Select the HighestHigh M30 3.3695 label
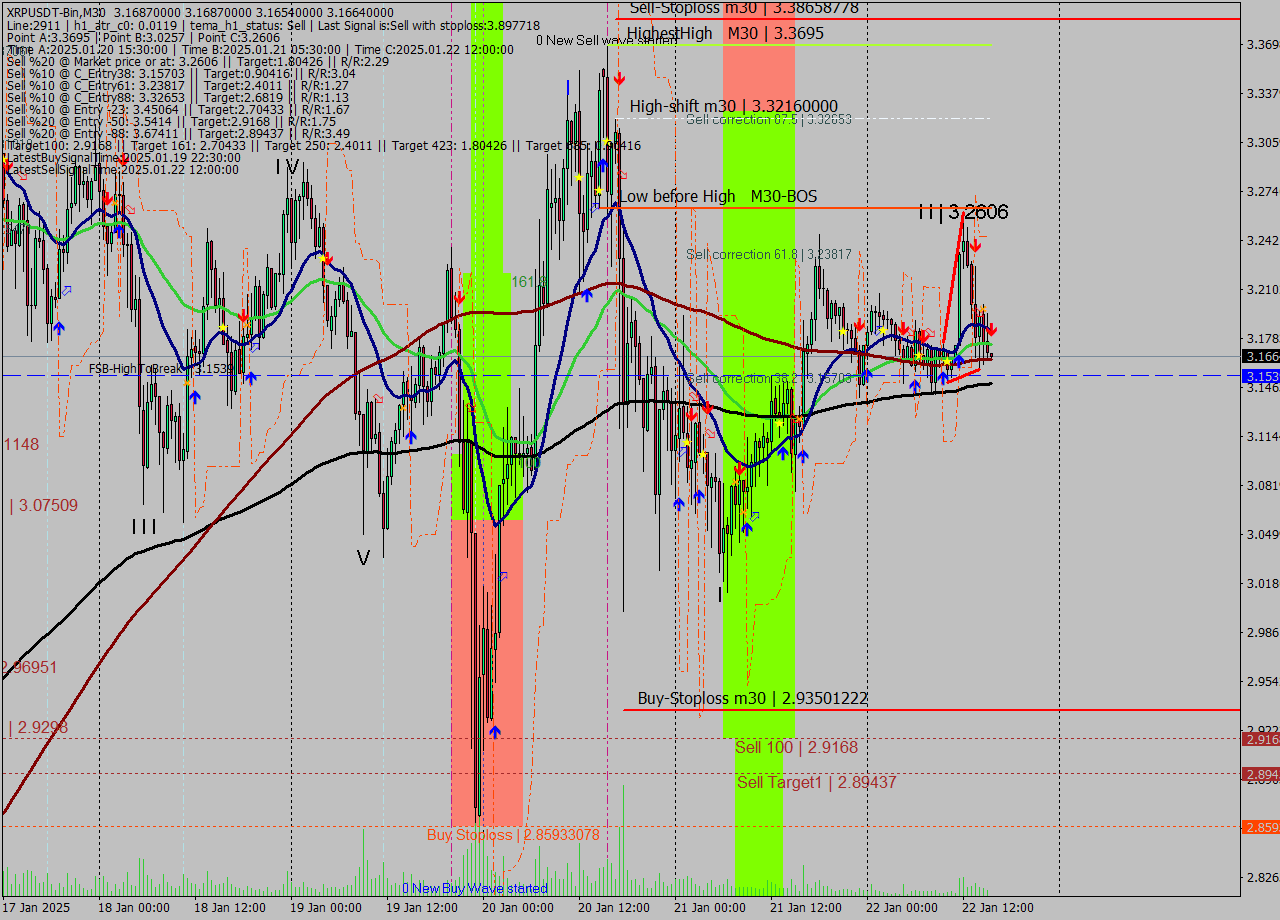The image size is (1280, 920). pos(726,33)
